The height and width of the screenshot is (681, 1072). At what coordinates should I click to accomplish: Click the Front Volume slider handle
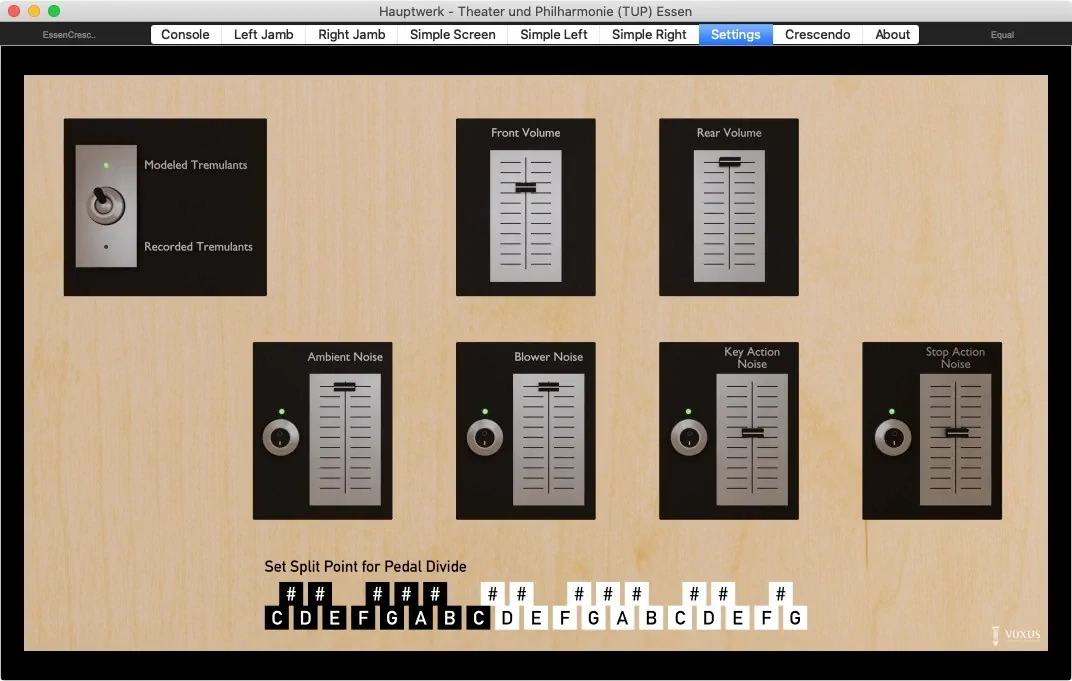pos(526,188)
